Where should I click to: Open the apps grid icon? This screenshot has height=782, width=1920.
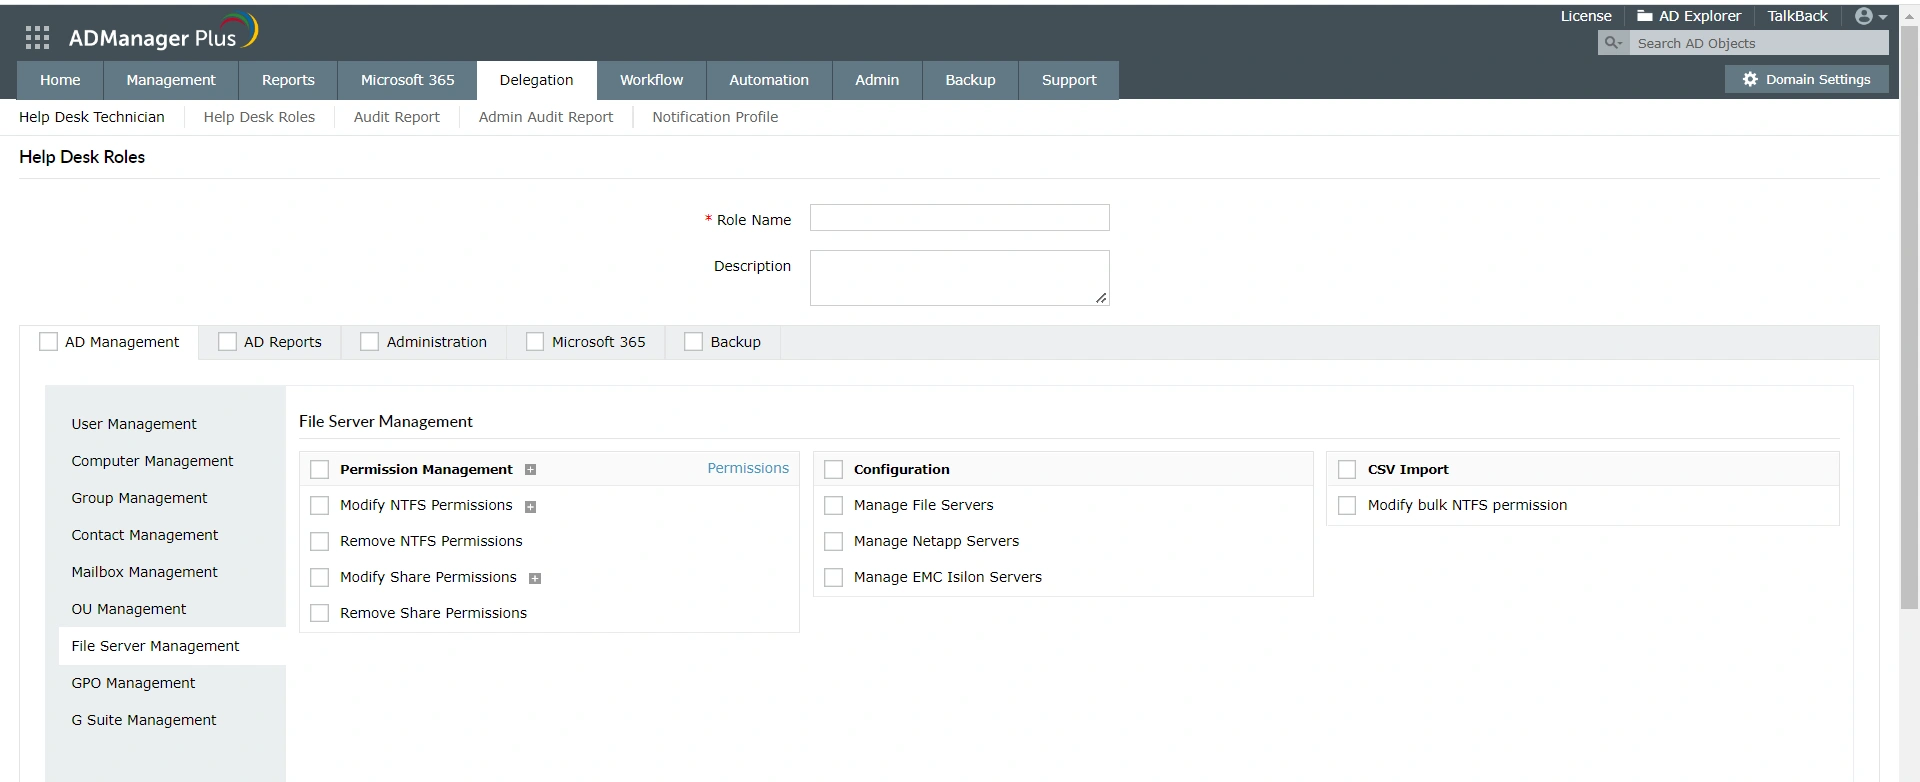37,38
